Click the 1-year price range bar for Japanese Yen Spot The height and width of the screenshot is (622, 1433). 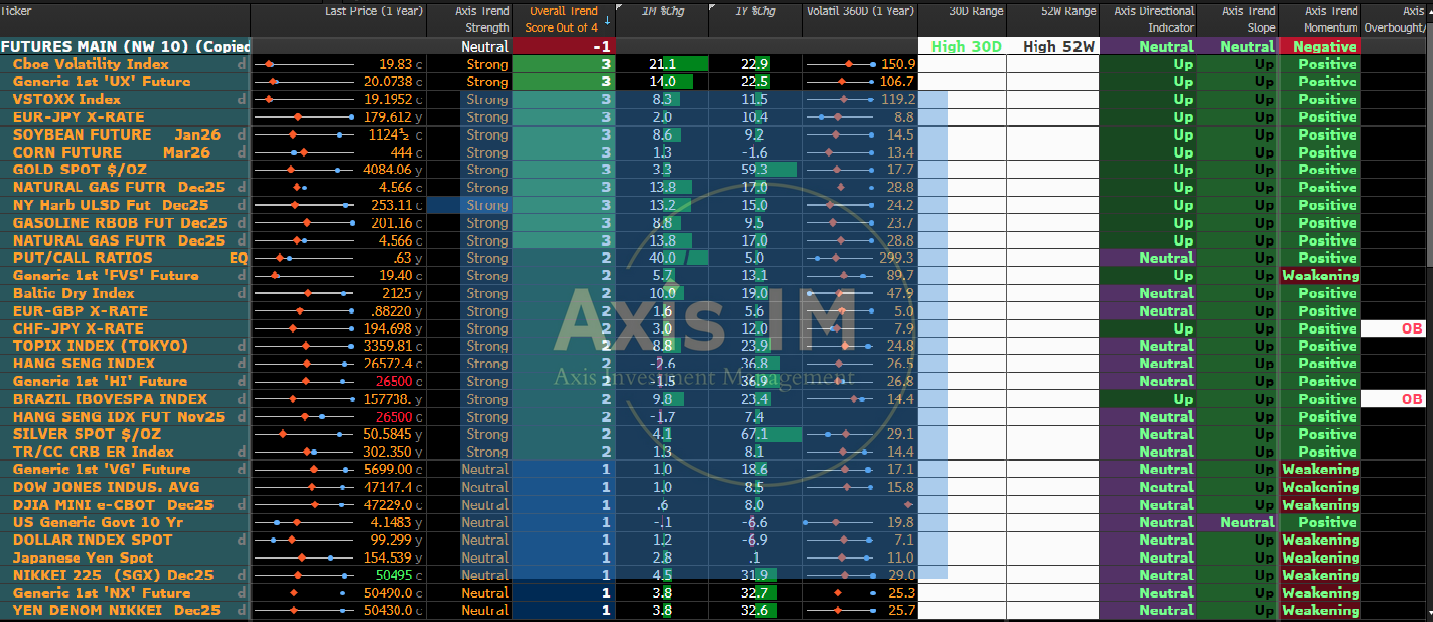[x=304, y=558]
